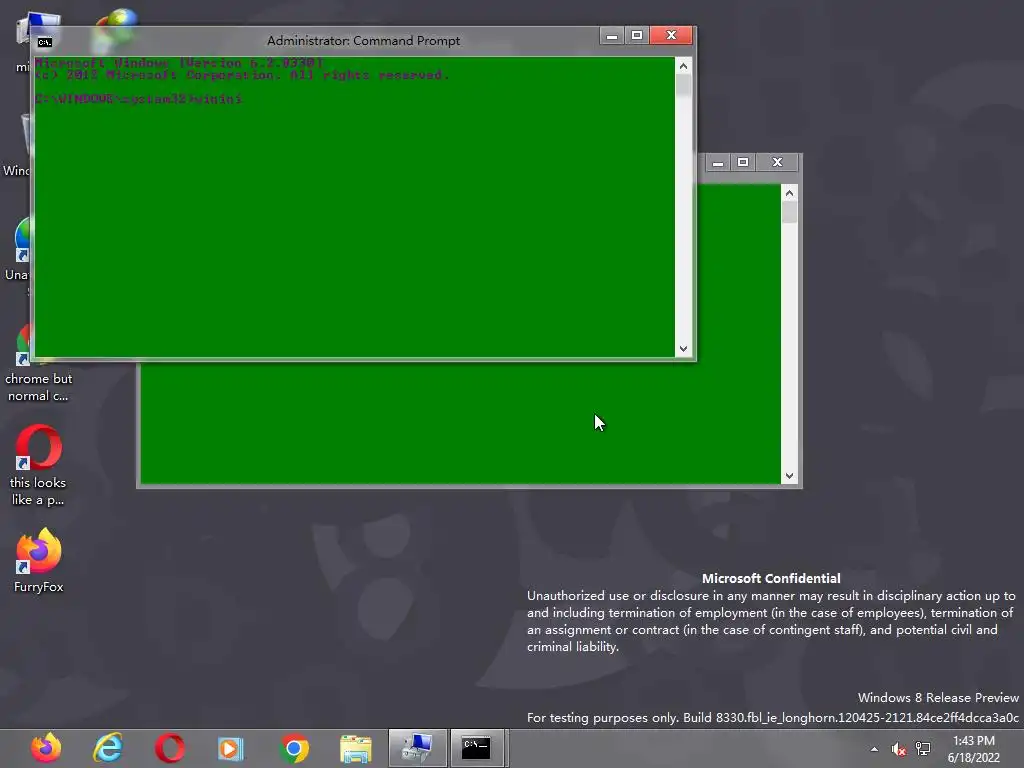Open the clock showing 1:43 PM

click(974, 741)
